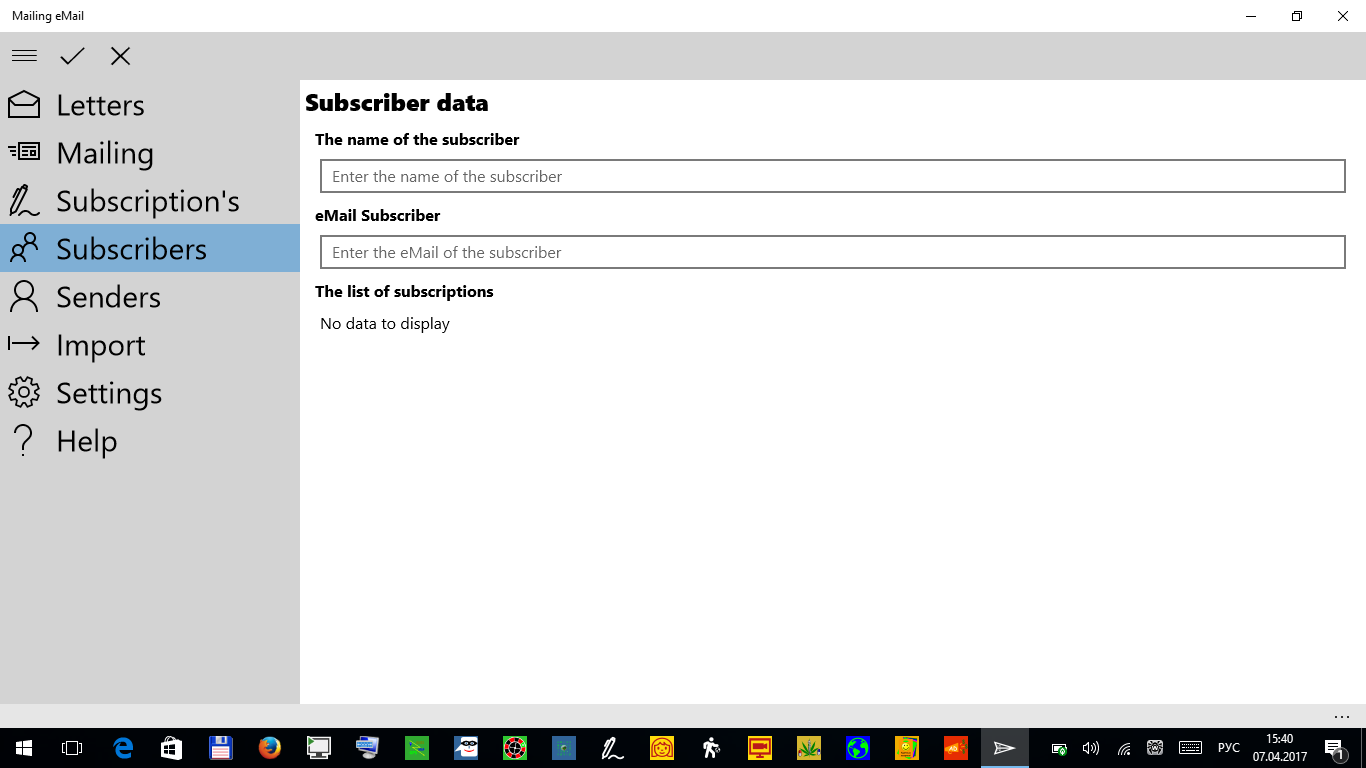Screen dimensions: 1366x768
Task: Open the Help page
Action: click(150, 440)
